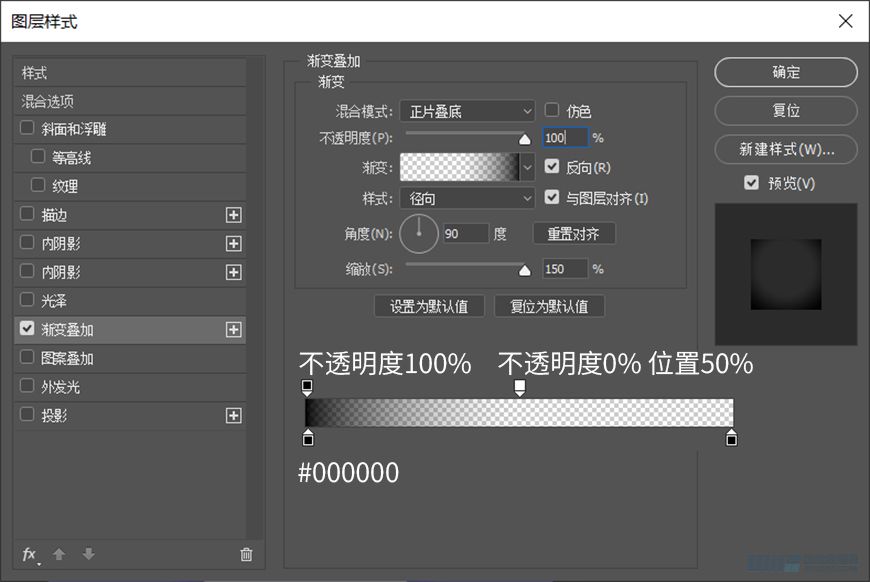Enable the 仿色 checkbox
Screen dimensions: 870x582
551,111
